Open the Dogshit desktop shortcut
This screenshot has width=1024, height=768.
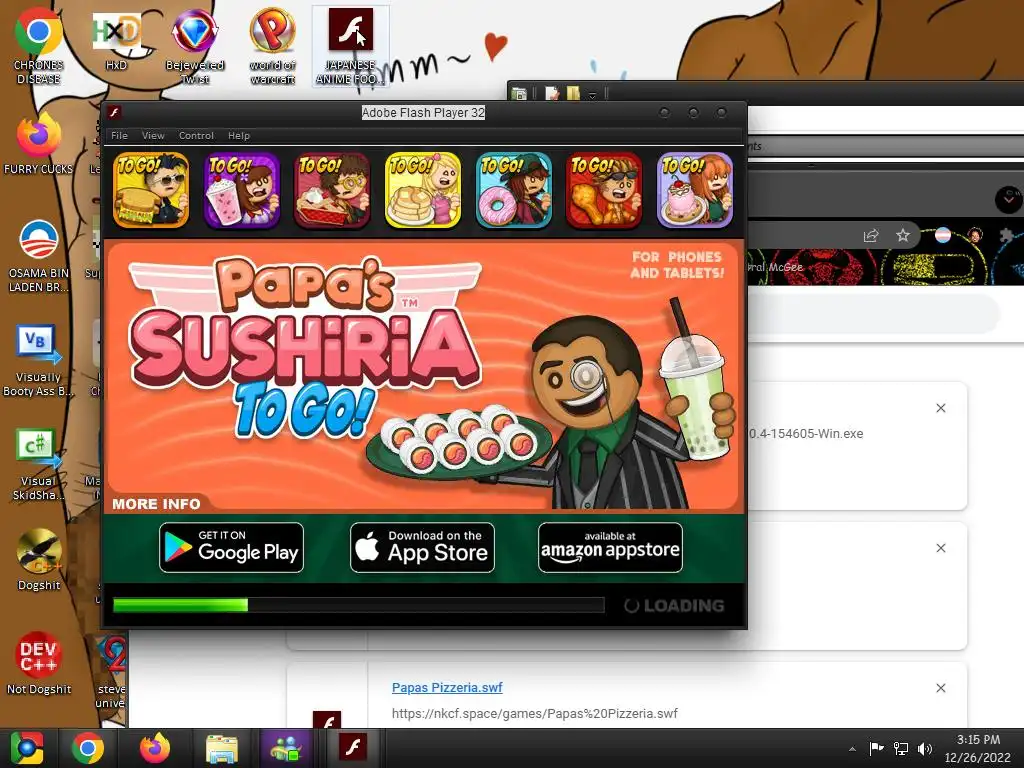39,560
